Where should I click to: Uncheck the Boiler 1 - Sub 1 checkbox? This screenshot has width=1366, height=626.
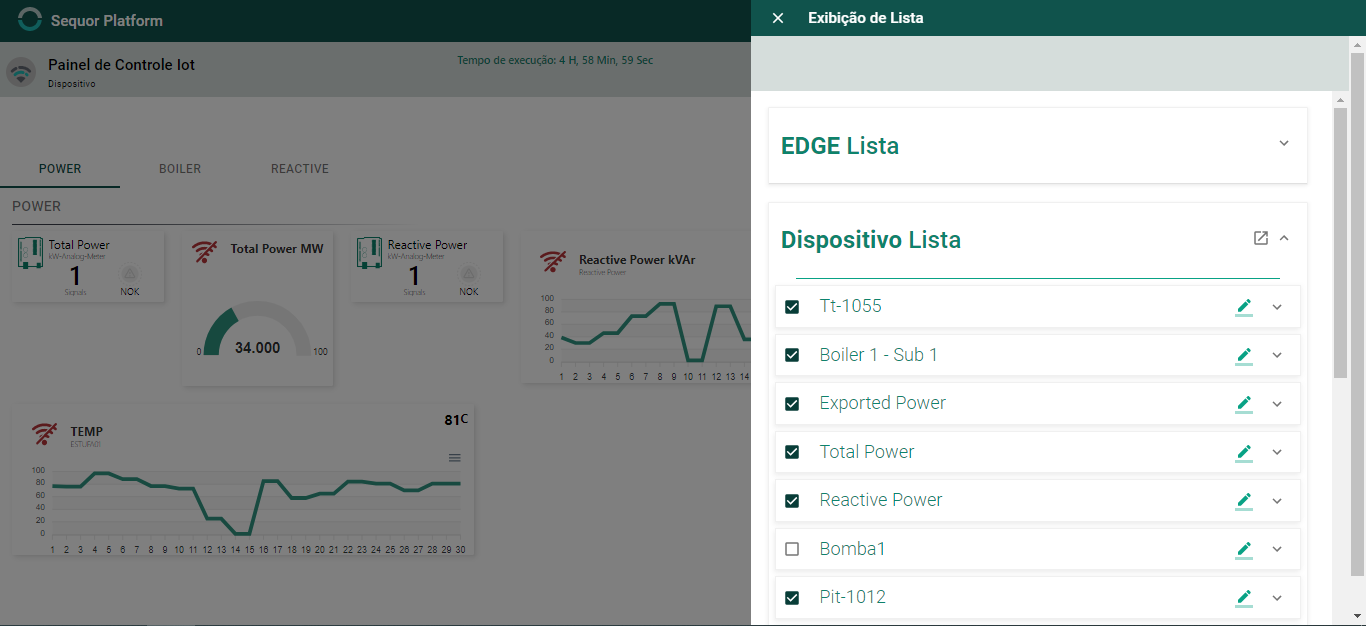pos(792,355)
